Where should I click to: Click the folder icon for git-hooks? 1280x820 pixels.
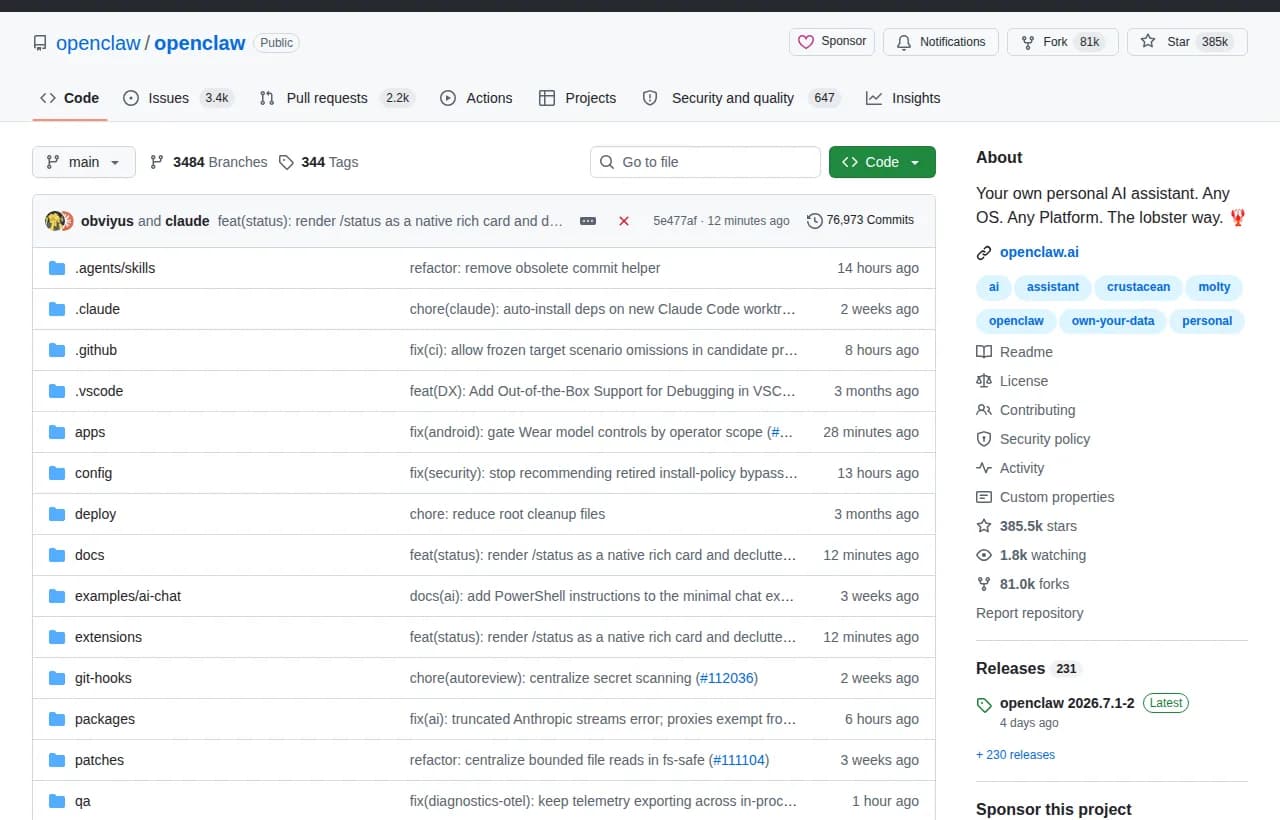(57, 678)
